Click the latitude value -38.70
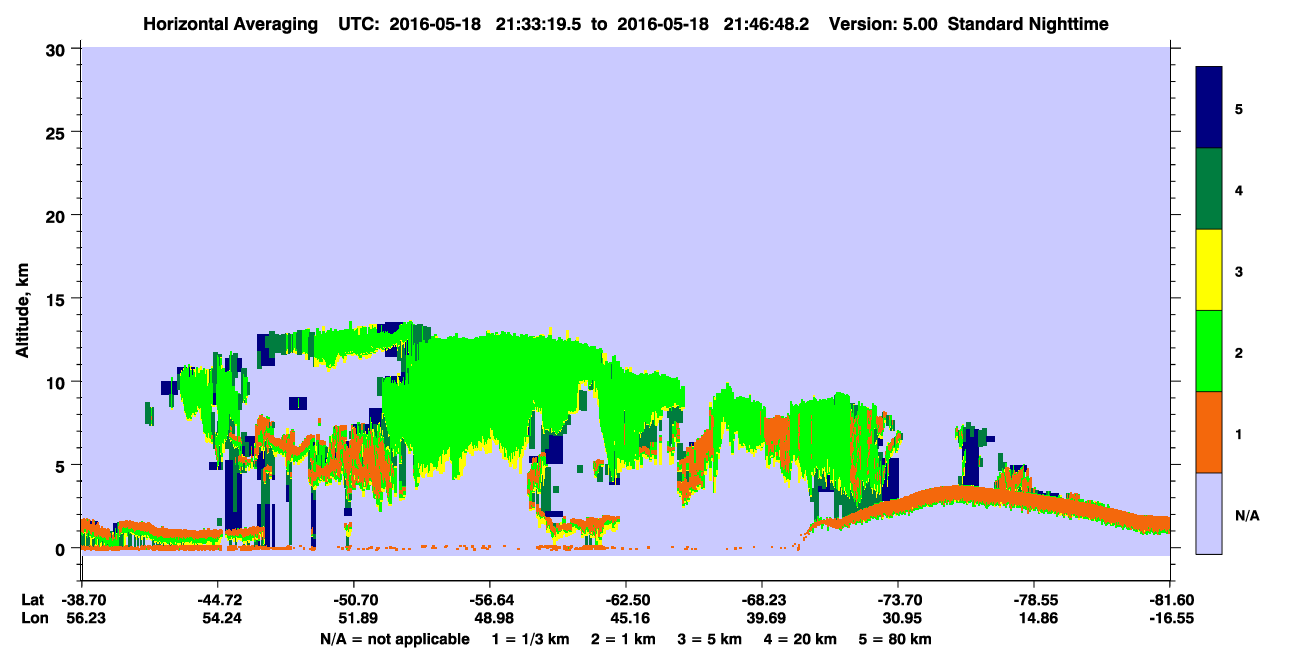1300x667 pixels. click(x=81, y=600)
